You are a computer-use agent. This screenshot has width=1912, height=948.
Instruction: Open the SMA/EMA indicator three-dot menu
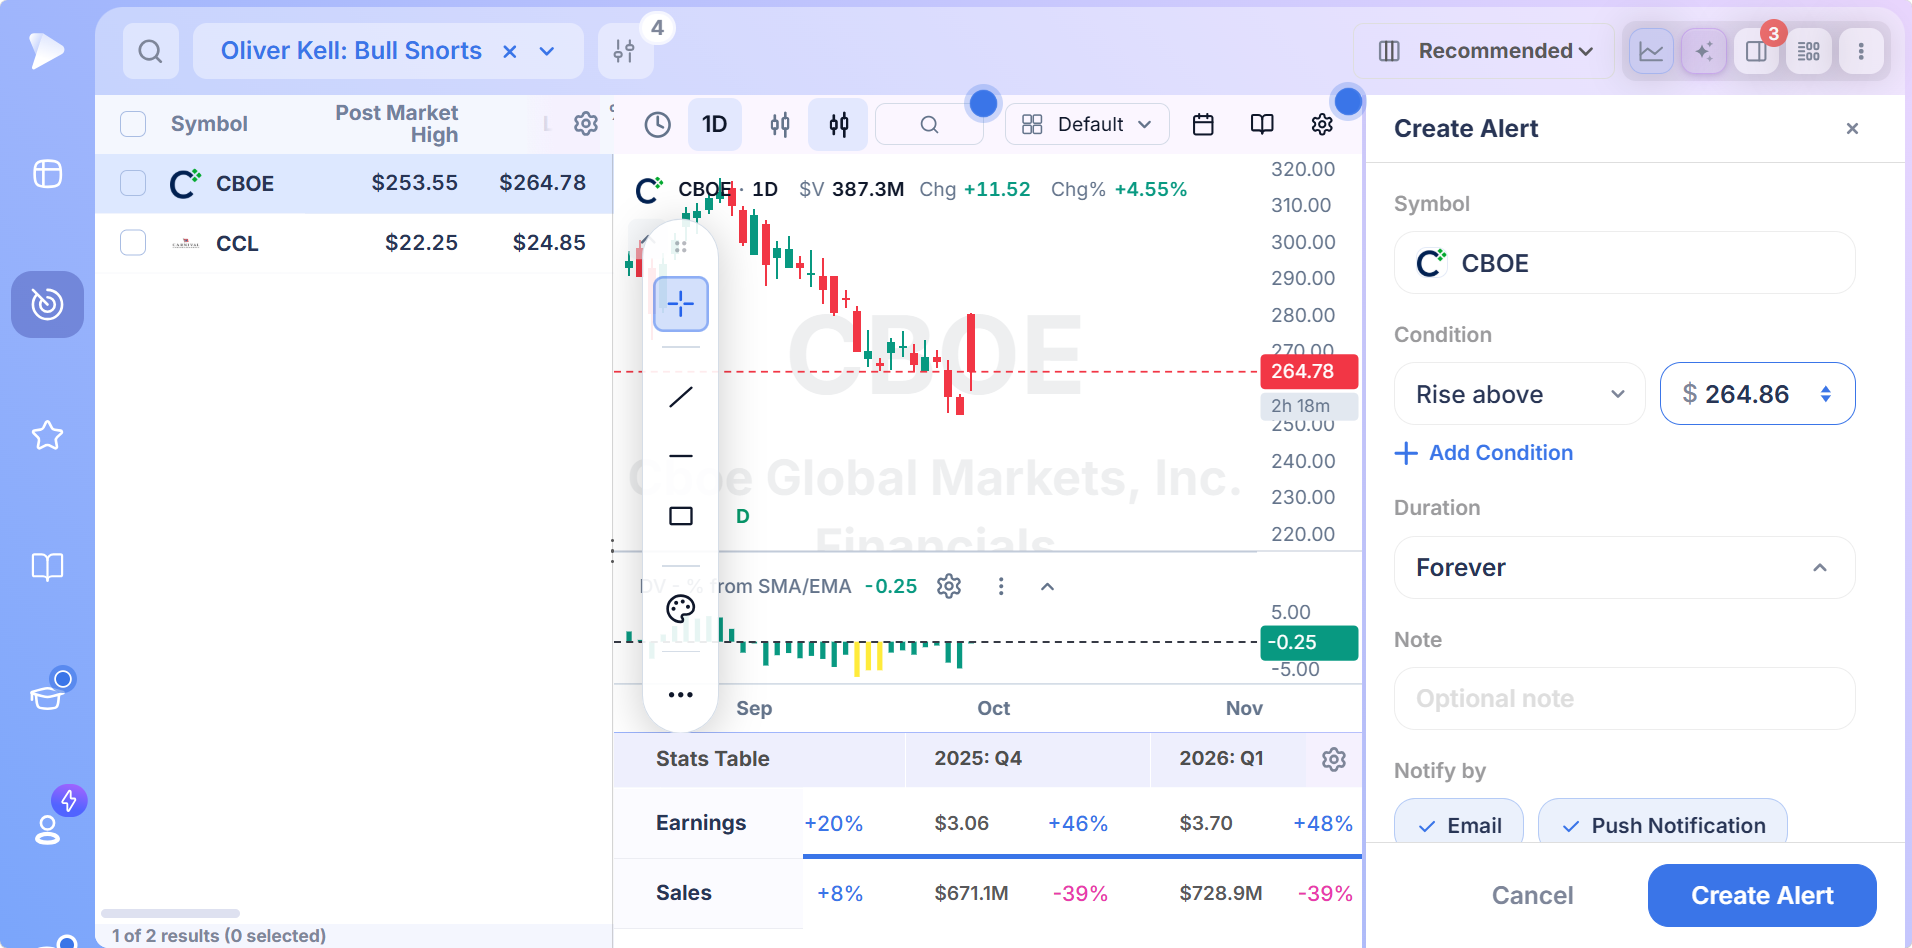1001,586
